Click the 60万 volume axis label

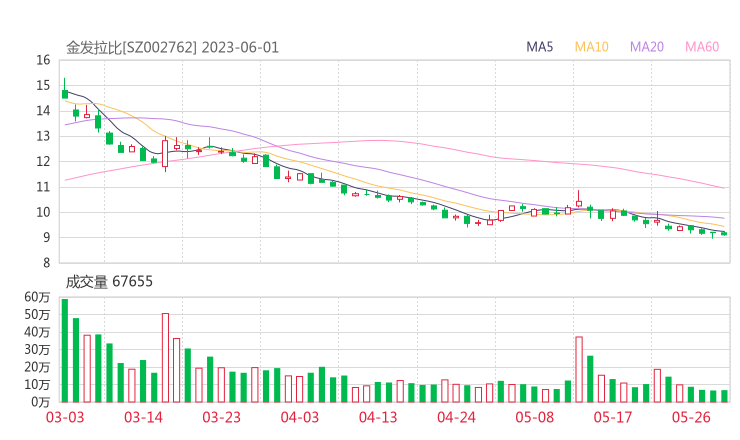click(37, 297)
